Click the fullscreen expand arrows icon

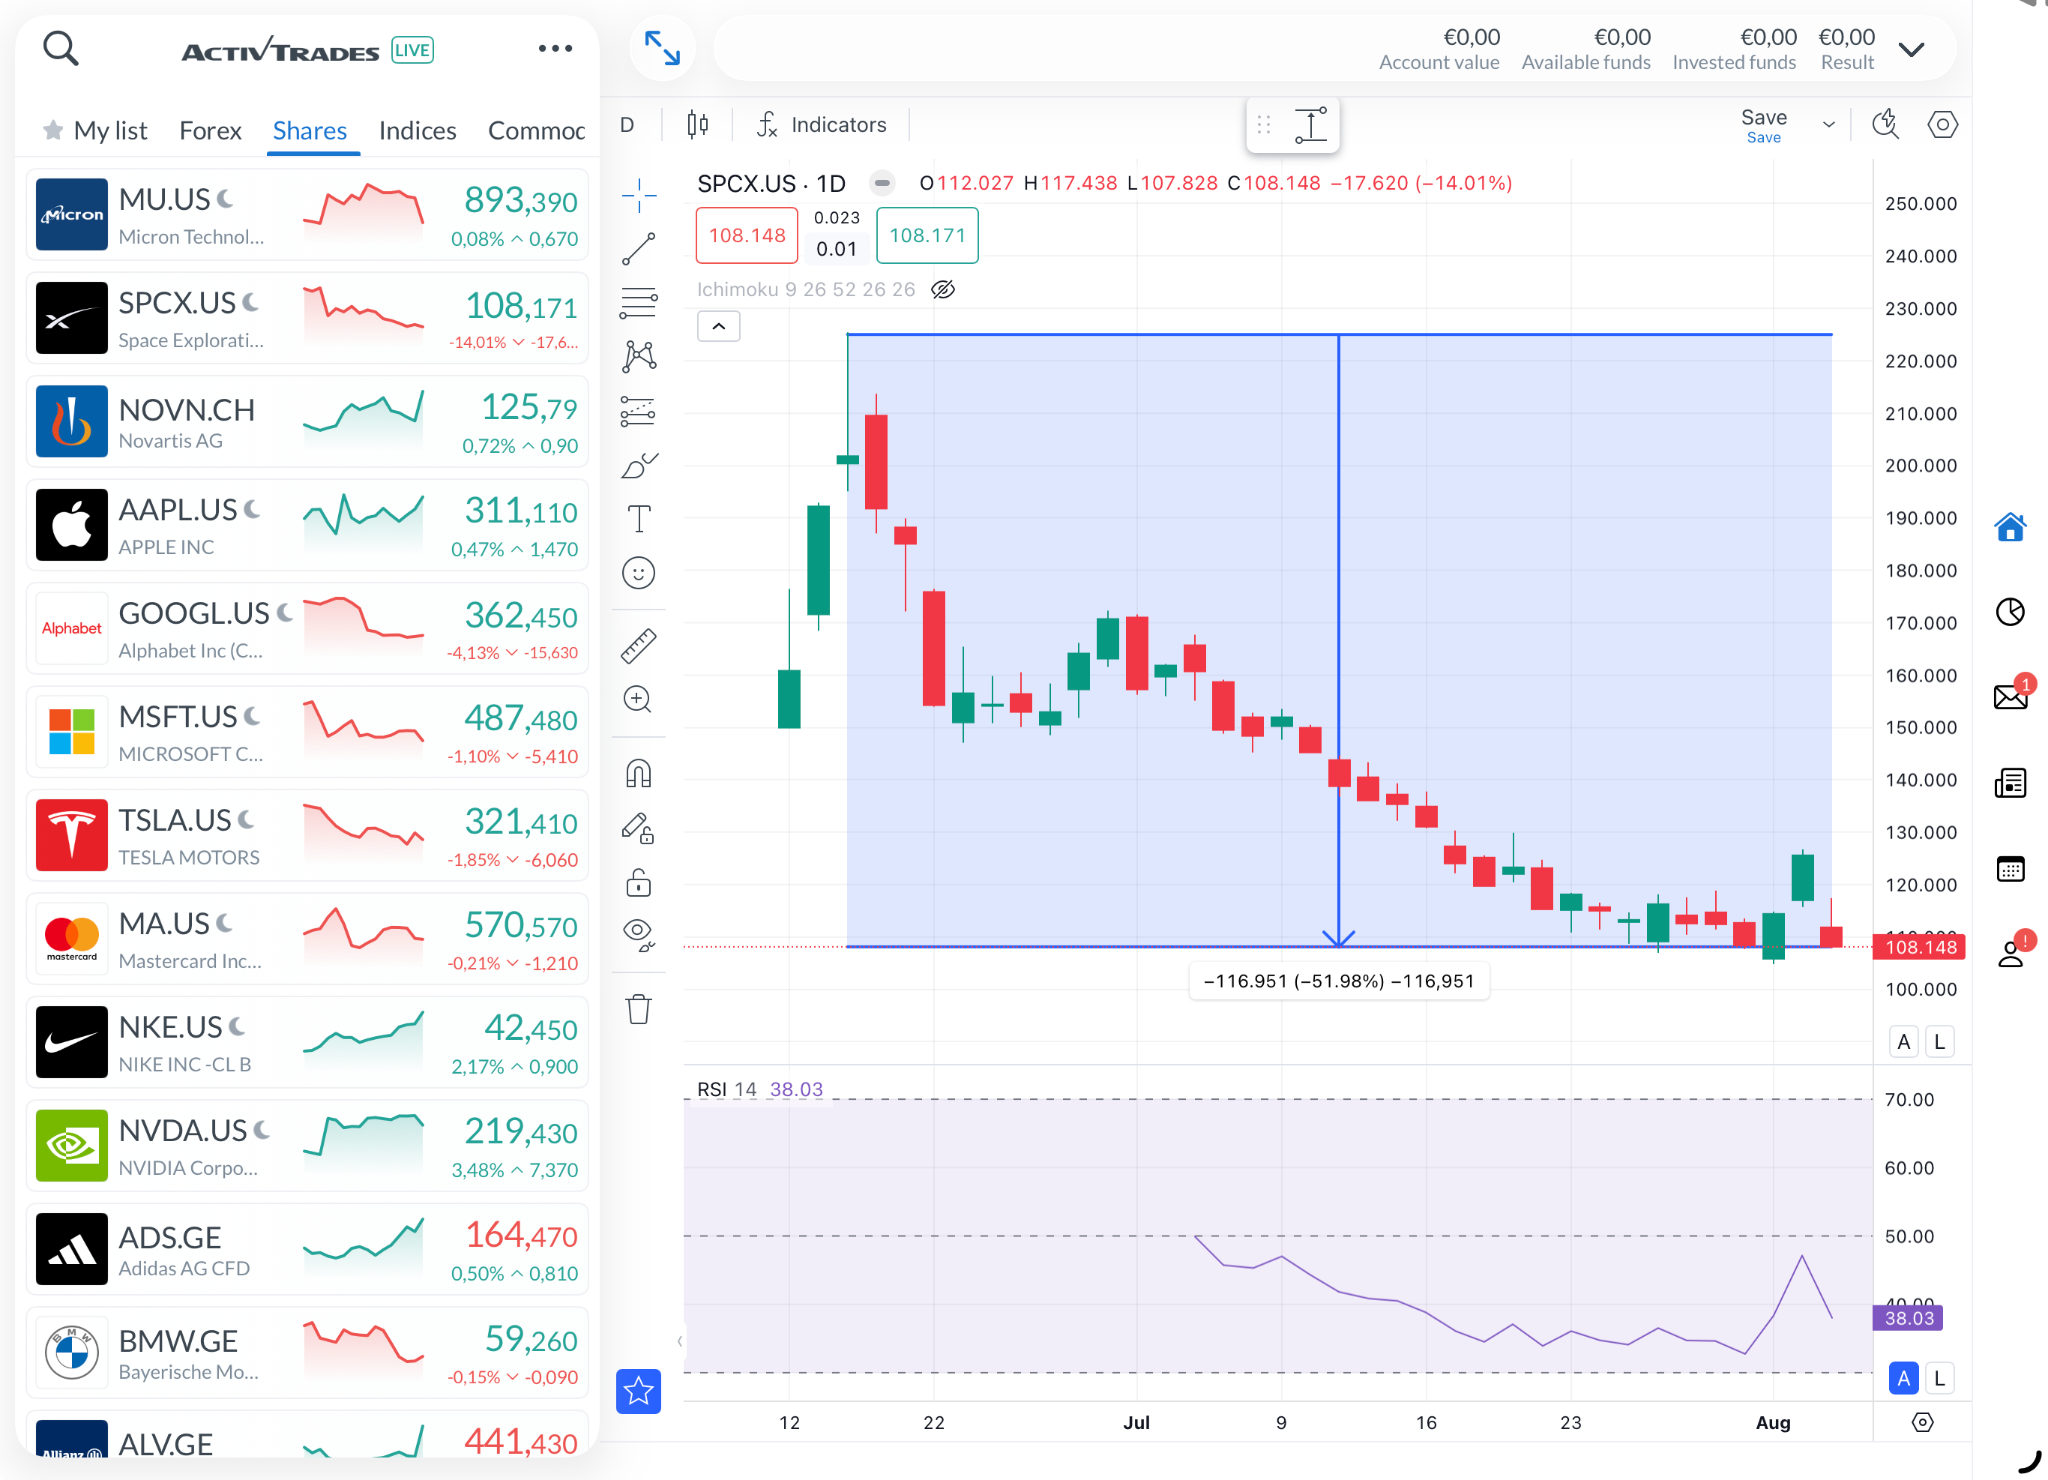point(662,48)
